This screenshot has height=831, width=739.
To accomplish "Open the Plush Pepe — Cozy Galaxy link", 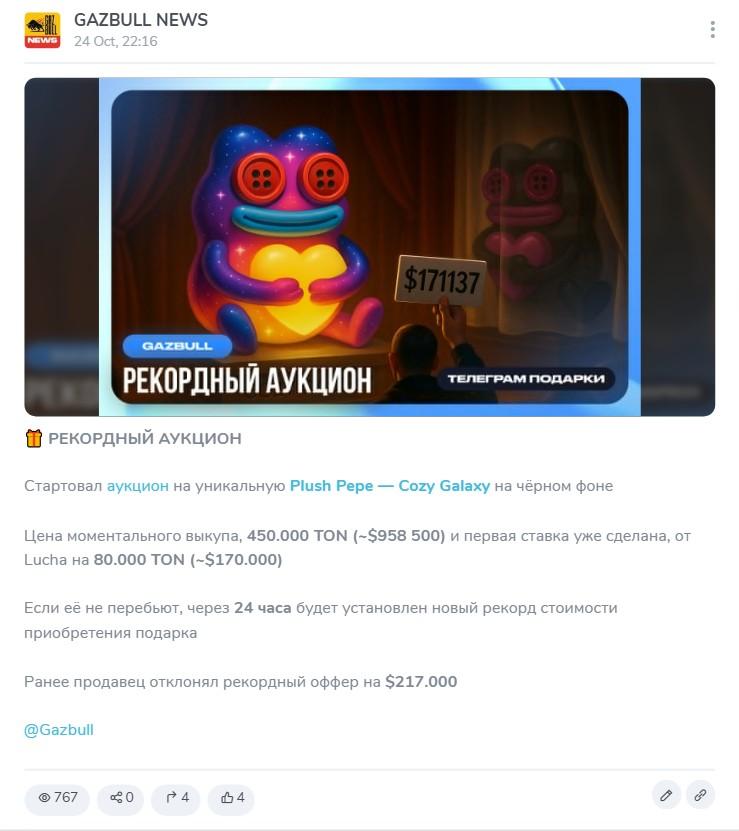I will coord(390,486).
